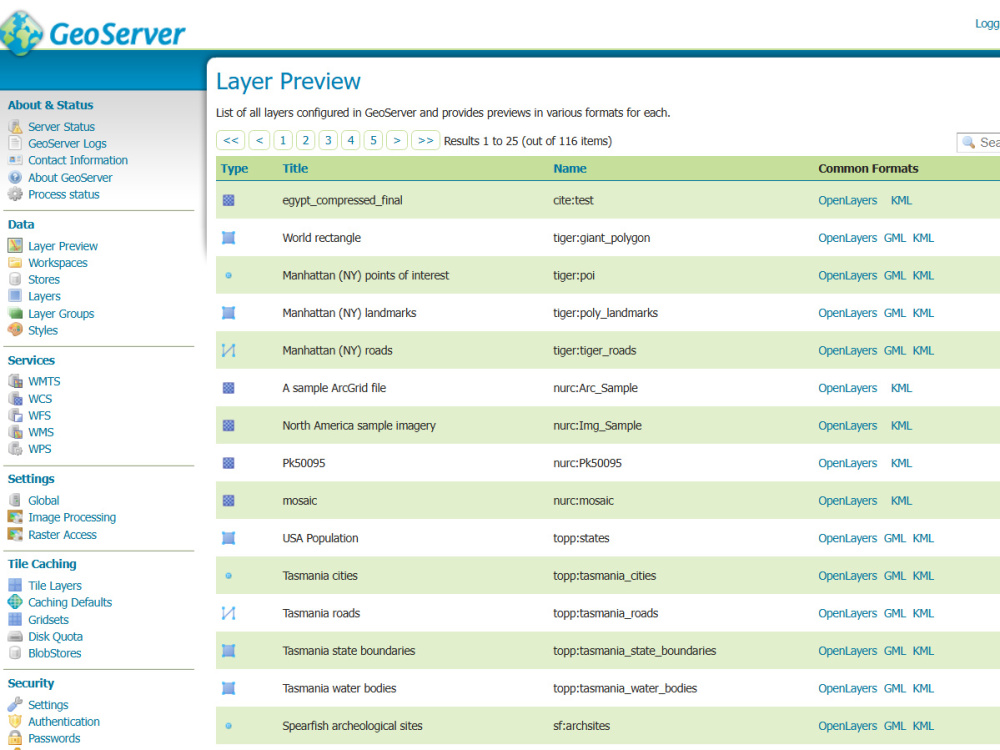This screenshot has width=1000, height=750.
Task: Open OpenLayers preview for cite:test
Action: pos(848,200)
